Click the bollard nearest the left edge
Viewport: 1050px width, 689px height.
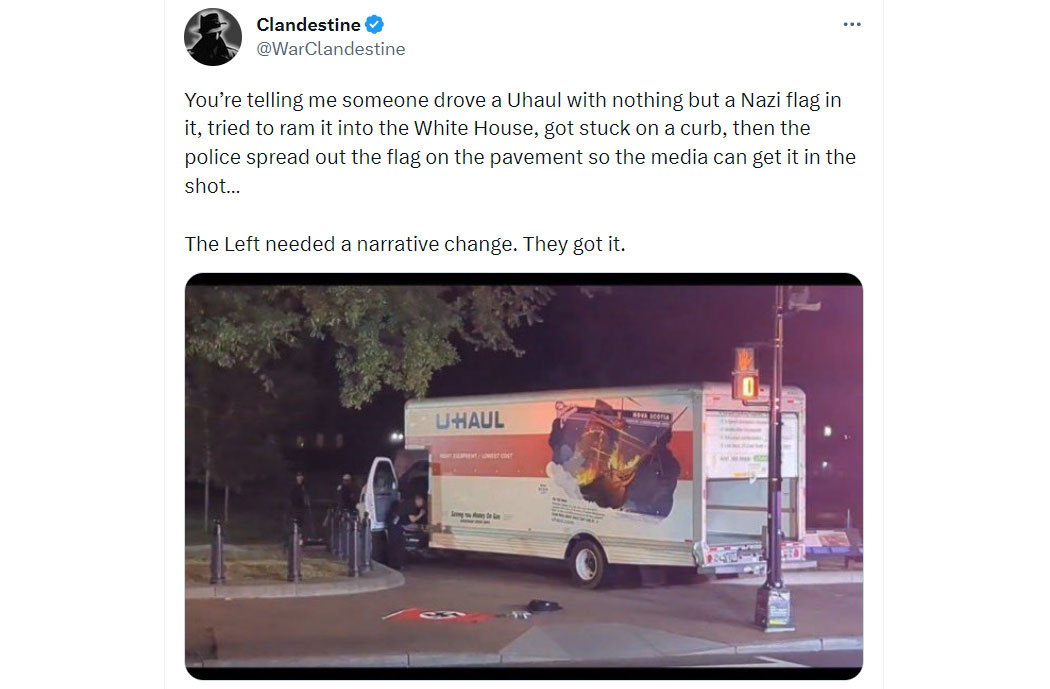point(218,551)
